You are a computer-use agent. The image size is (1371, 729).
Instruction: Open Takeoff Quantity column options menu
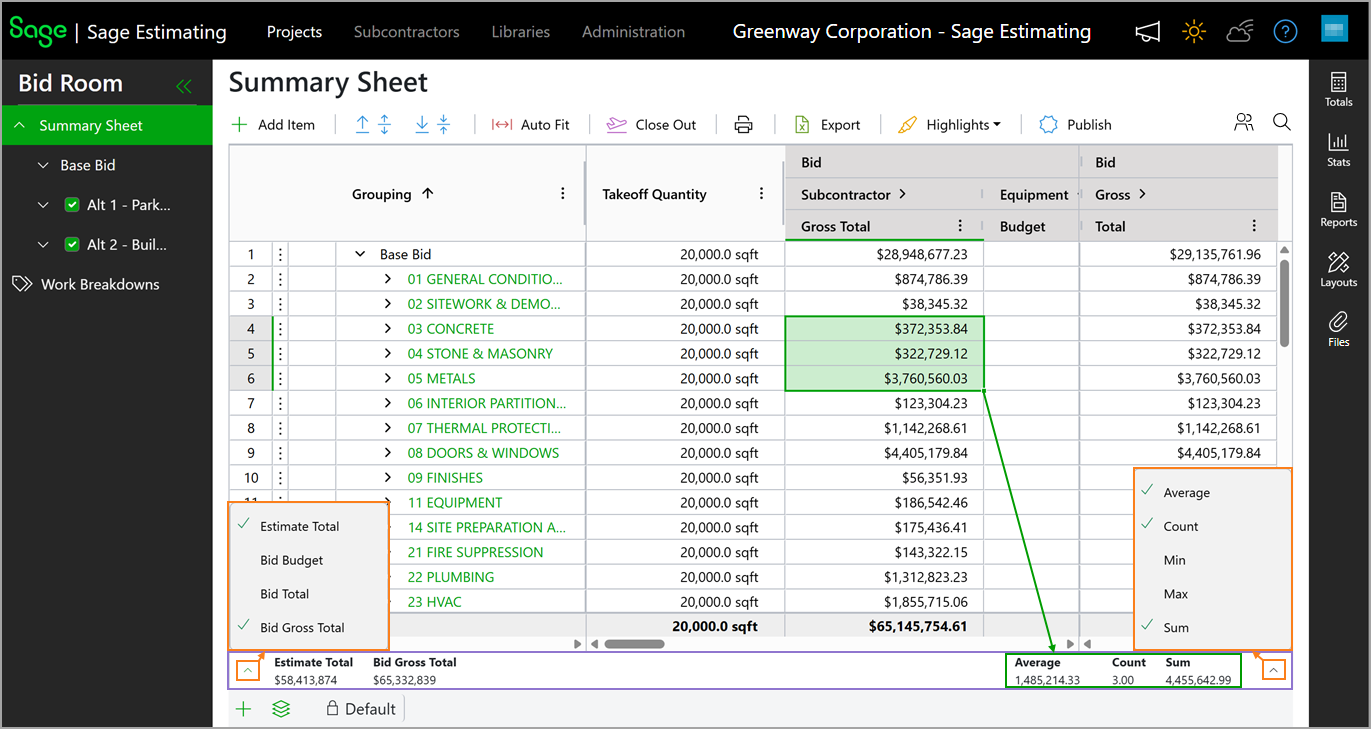point(762,194)
